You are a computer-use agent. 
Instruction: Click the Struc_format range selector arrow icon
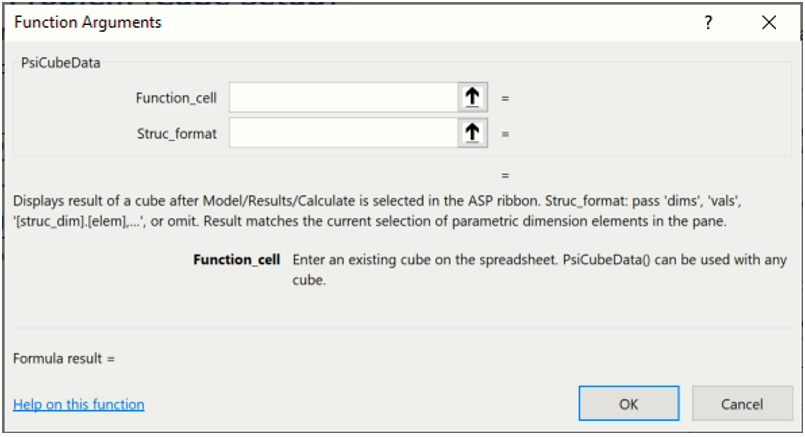coord(473,133)
